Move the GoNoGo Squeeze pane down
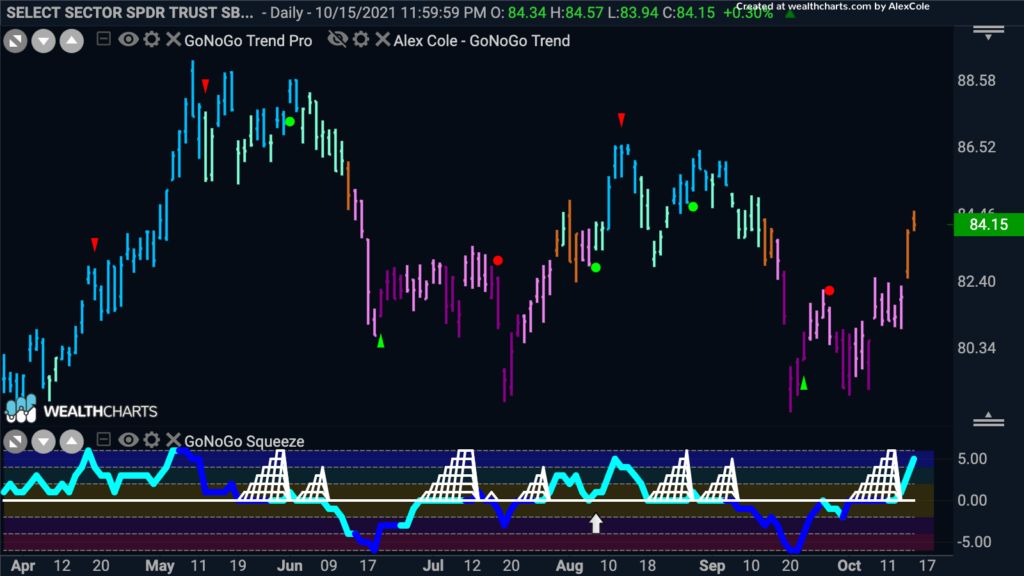 tap(43, 441)
